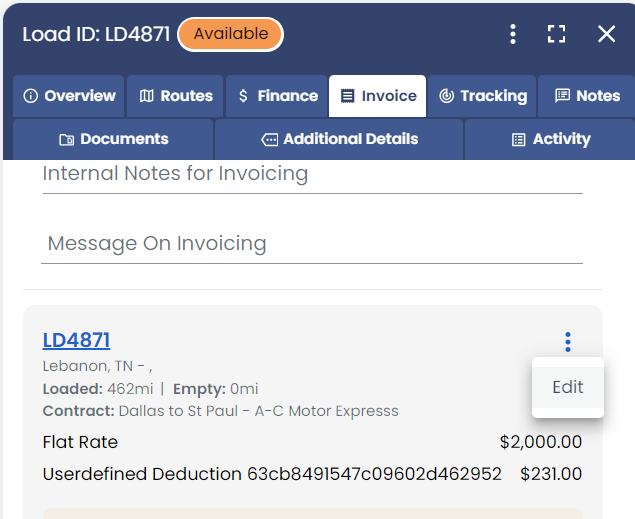Click the Userdefined Deduction amount $231.00
Viewport: 635px width, 519px height.
click(551, 474)
